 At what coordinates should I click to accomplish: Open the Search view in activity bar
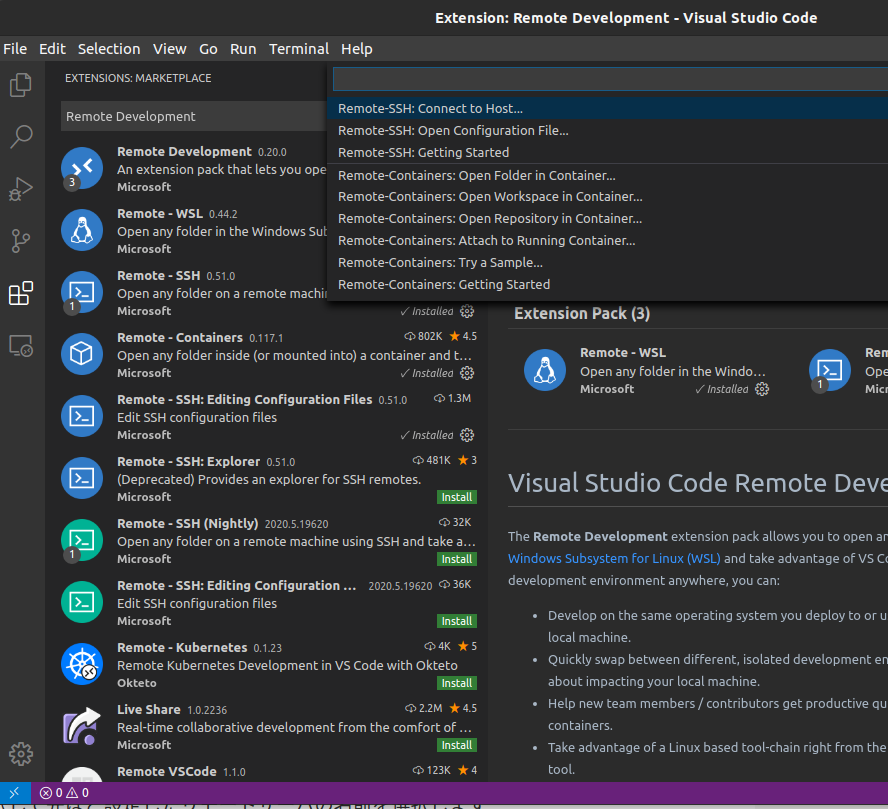[x=21, y=136]
